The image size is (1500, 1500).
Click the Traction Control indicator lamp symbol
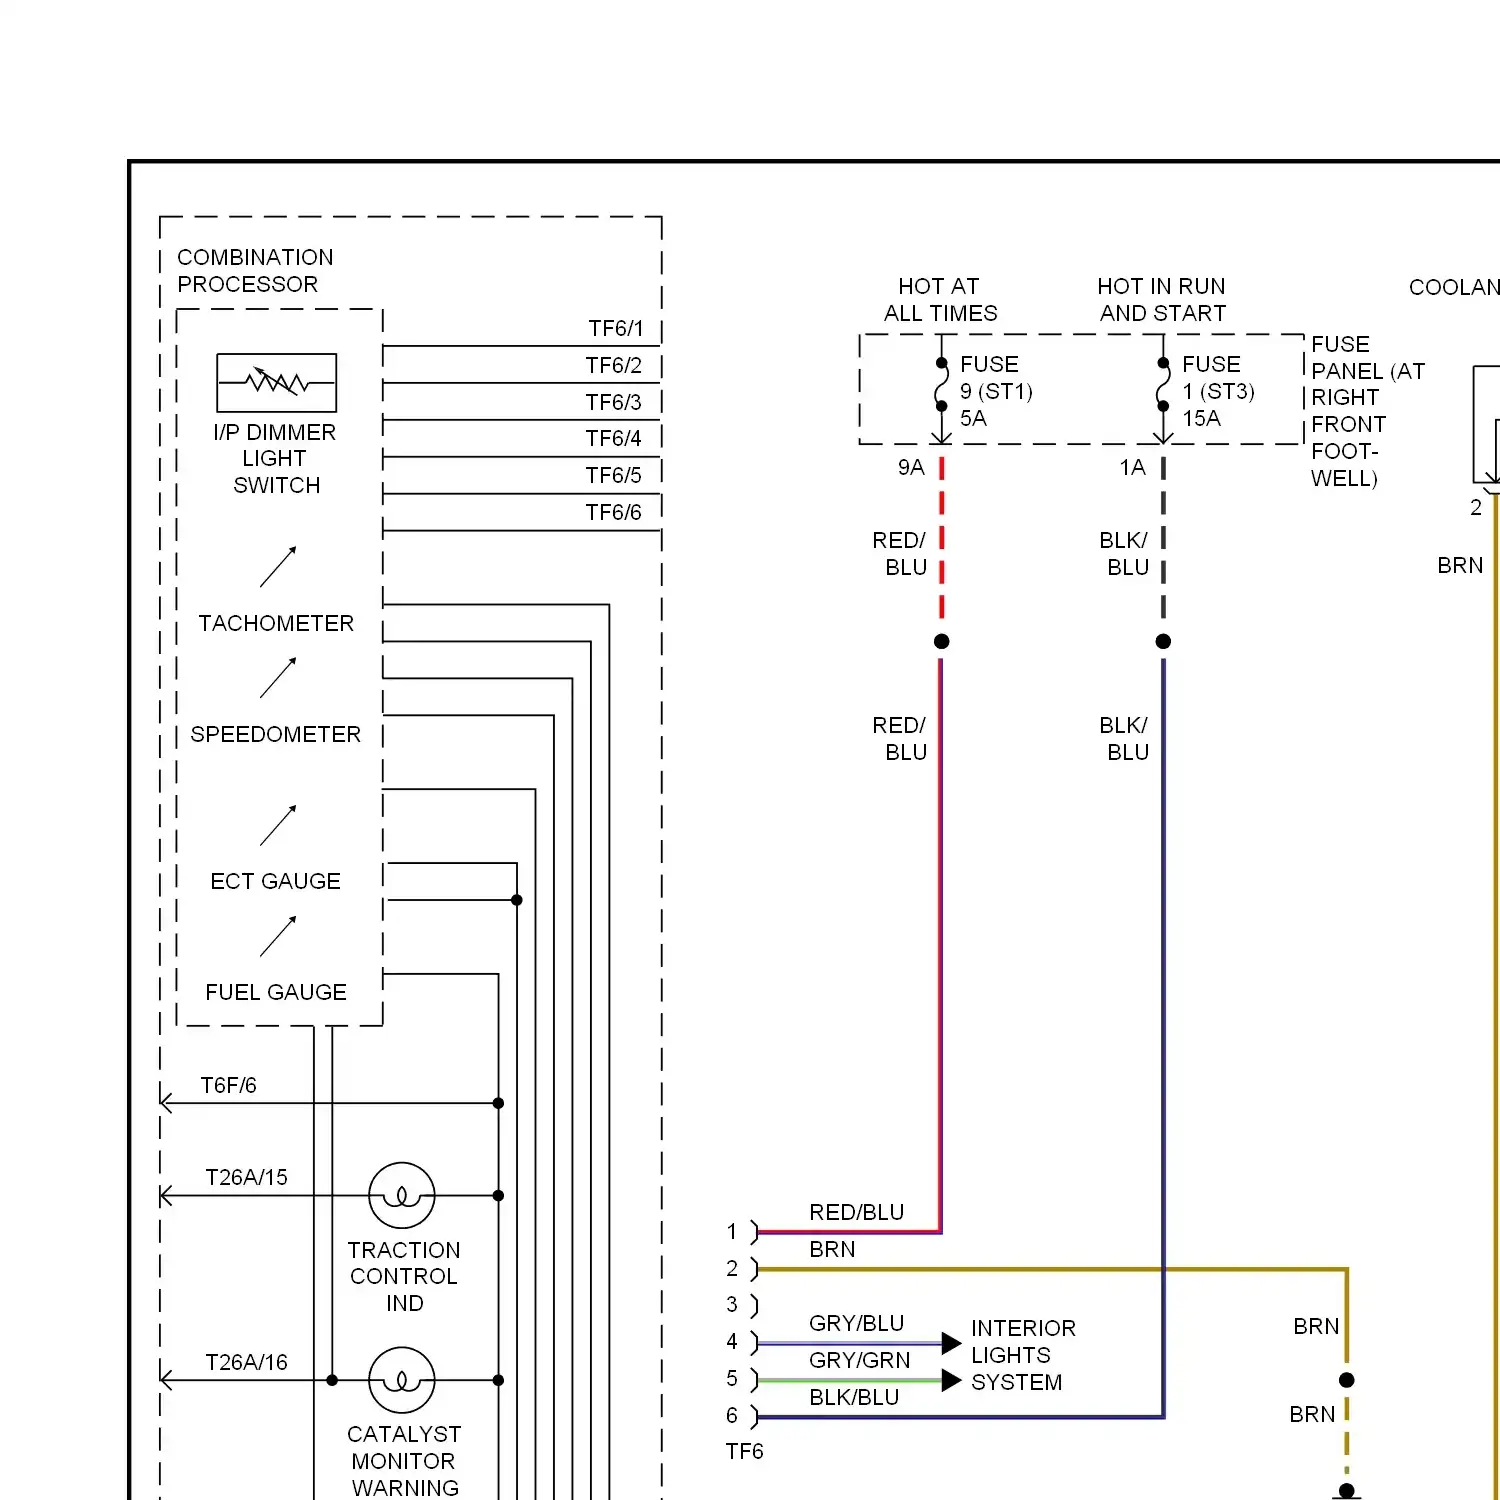coord(402,1195)
